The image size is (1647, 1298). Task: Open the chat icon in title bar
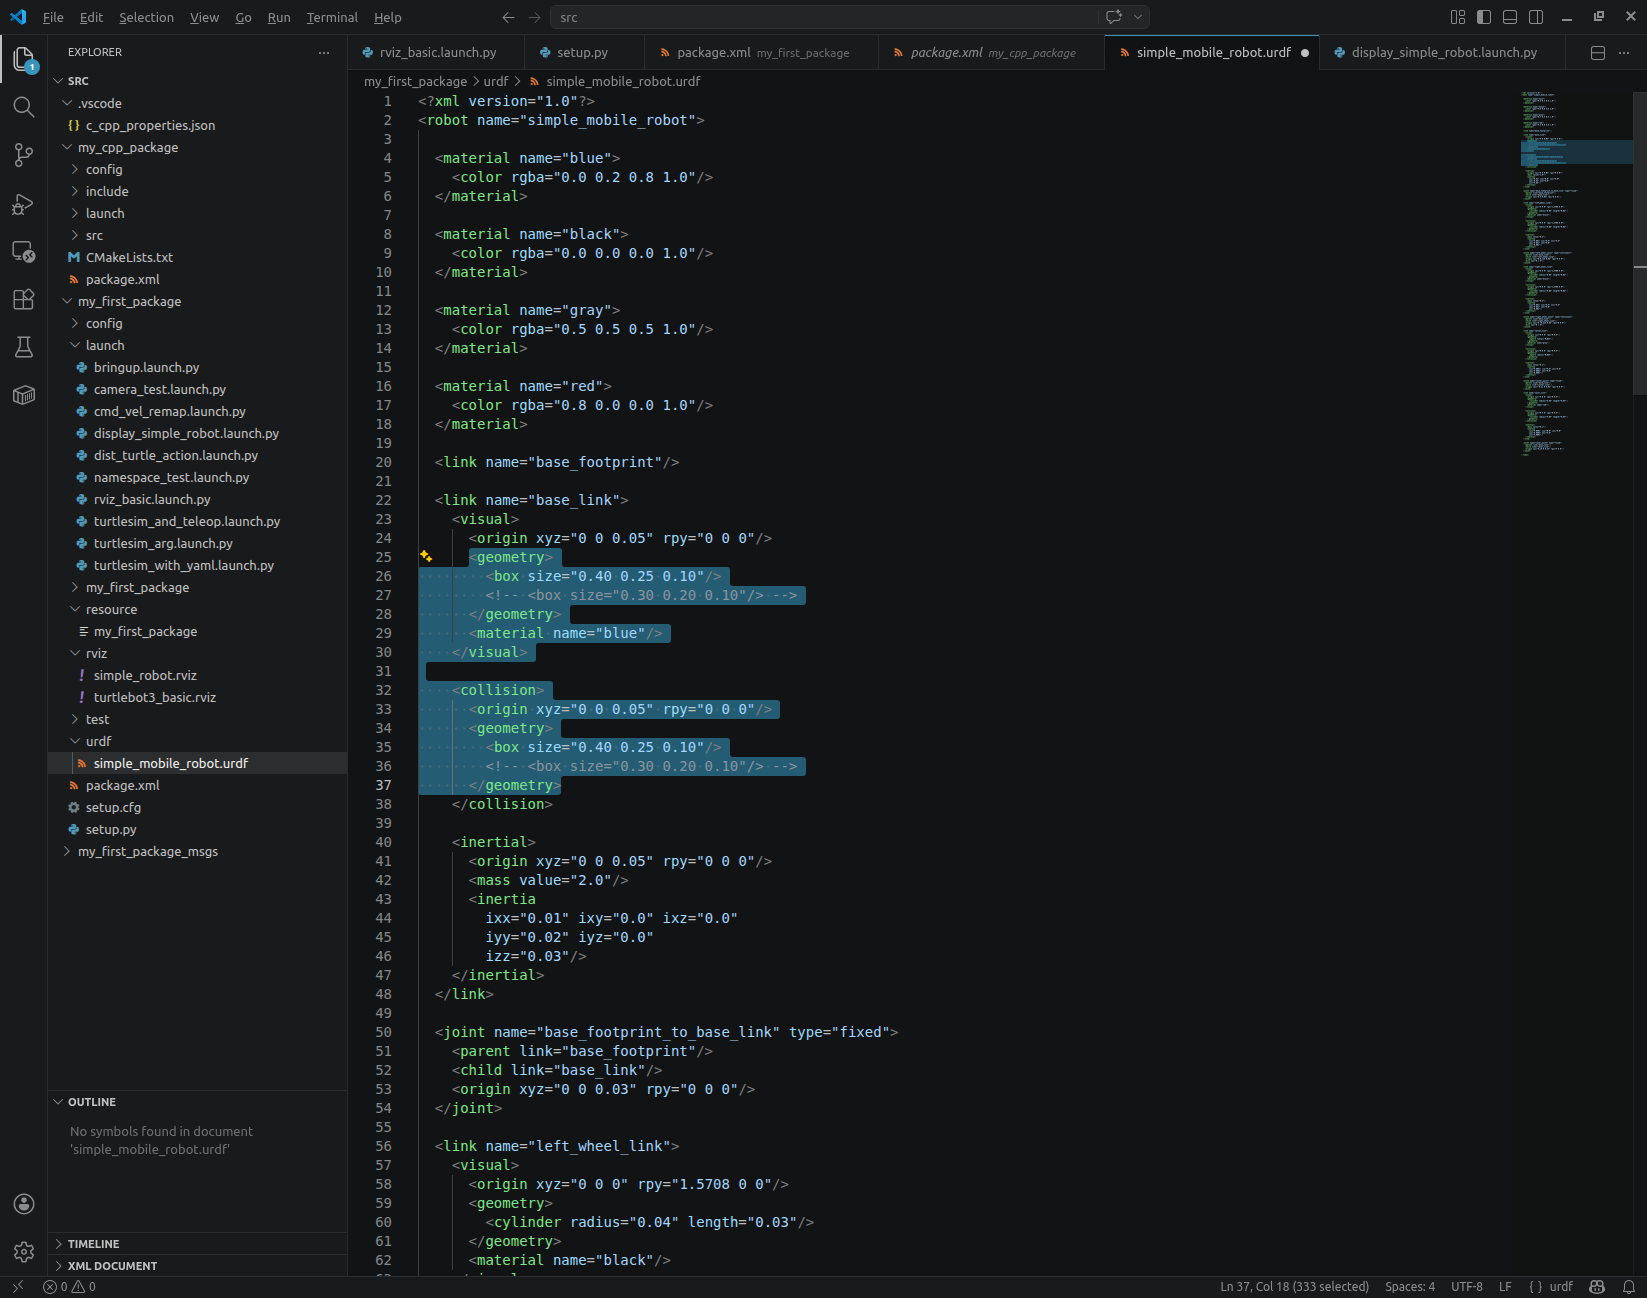click(1113, 17)
